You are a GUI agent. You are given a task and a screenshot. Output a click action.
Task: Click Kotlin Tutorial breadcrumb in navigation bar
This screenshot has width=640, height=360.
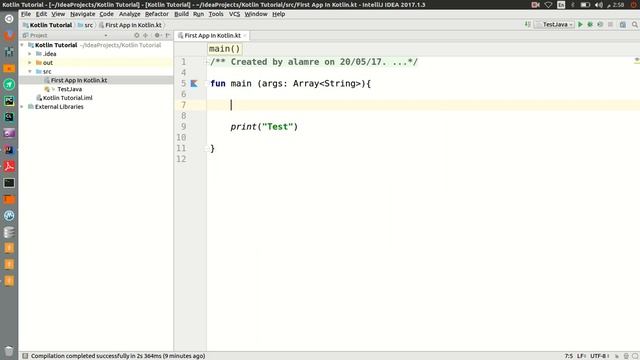(47, 25)
